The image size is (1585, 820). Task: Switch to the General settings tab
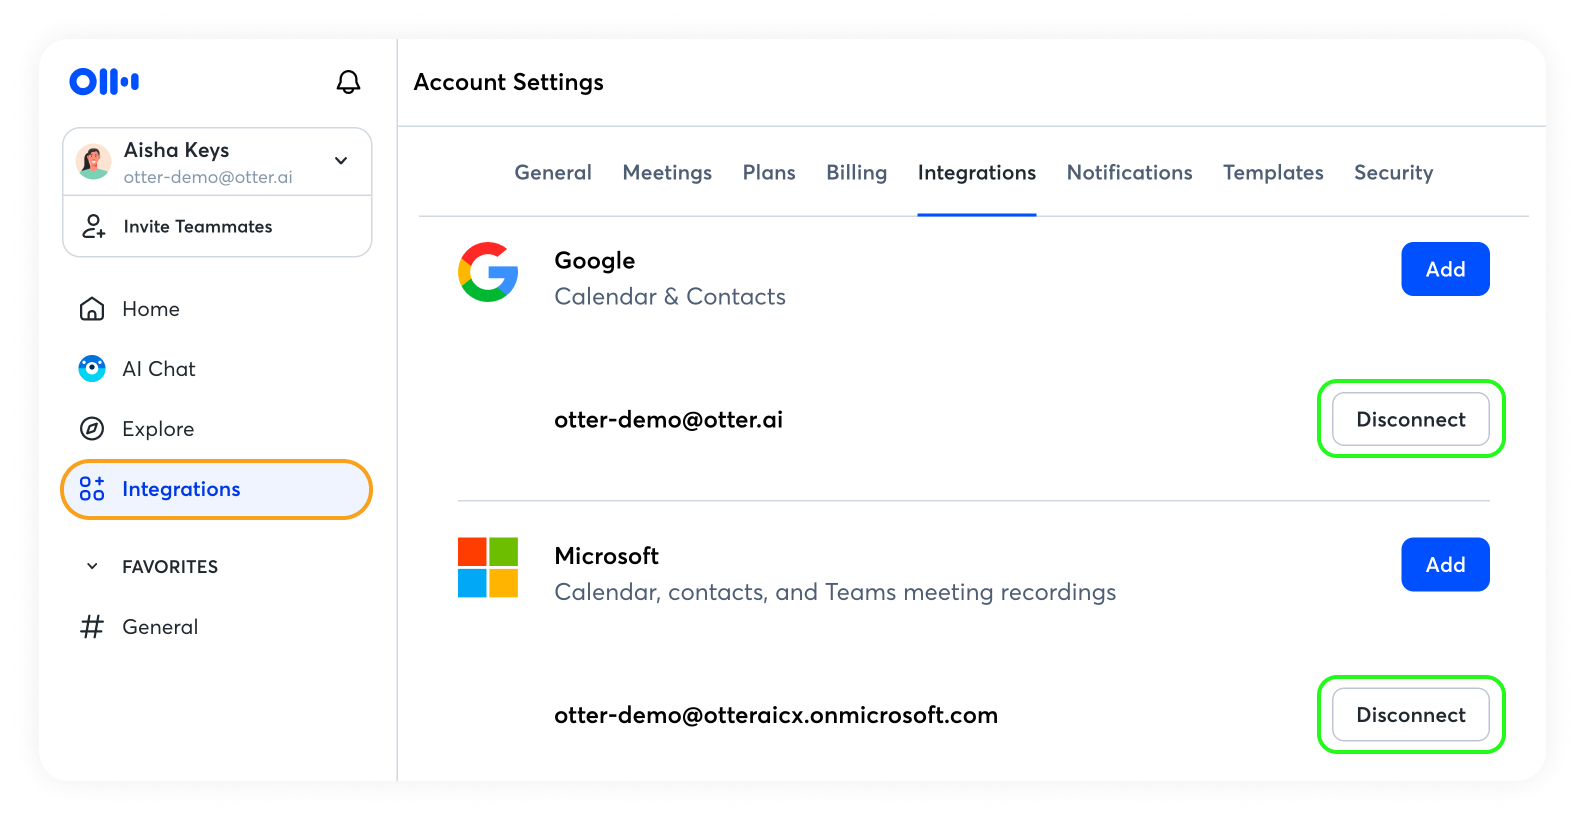pos(553,173)
